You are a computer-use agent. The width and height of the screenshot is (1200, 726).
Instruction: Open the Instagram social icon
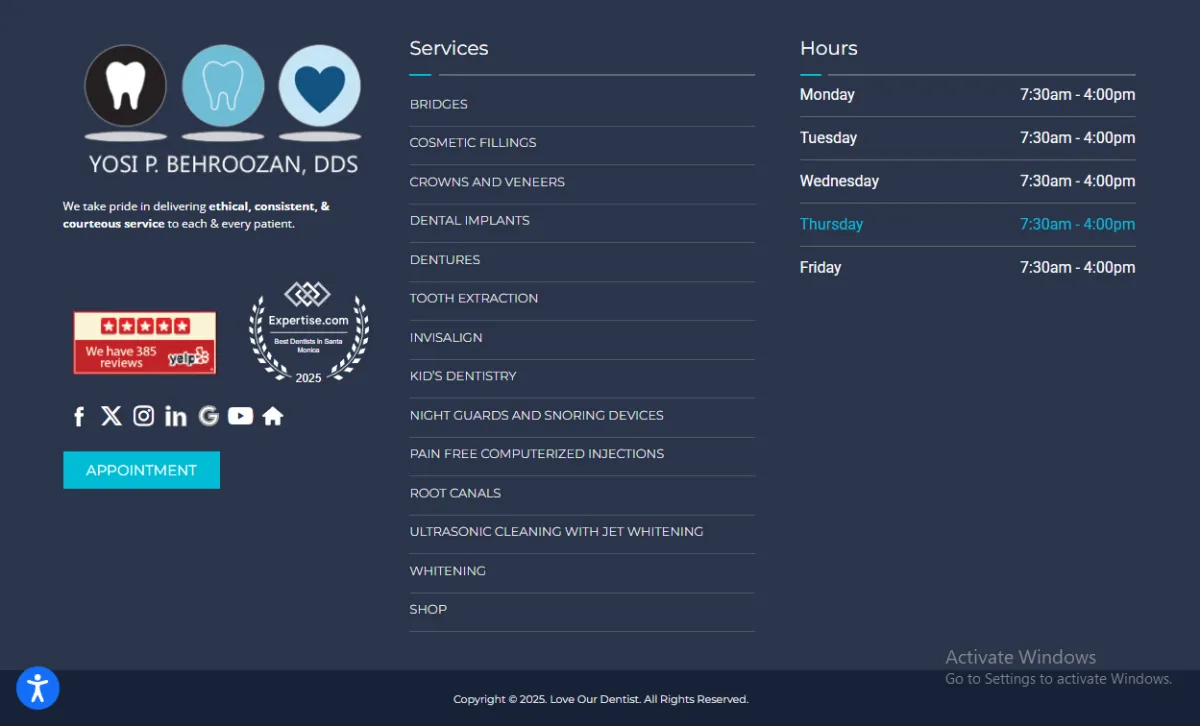click(144, 416)
